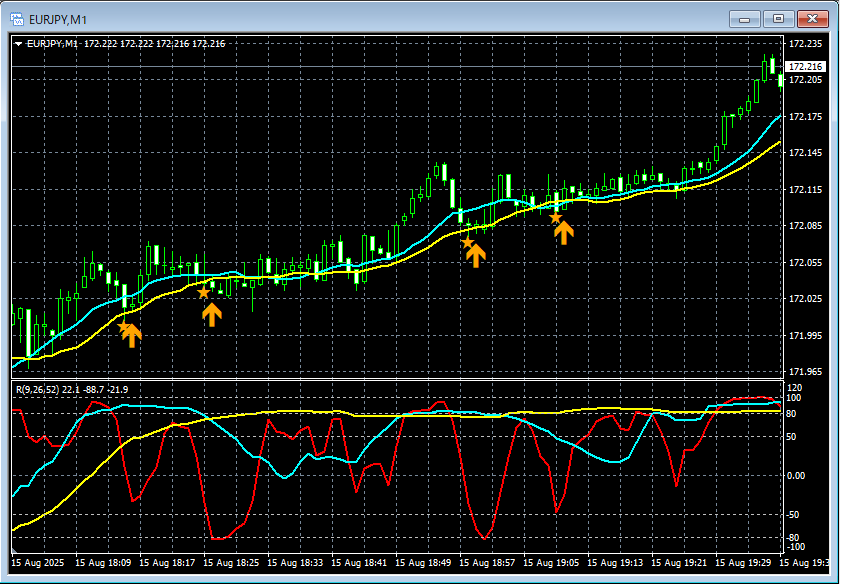Click price scale value 172.205
The height and width of the screenshot is (584, 841).
tap(805, 80)
